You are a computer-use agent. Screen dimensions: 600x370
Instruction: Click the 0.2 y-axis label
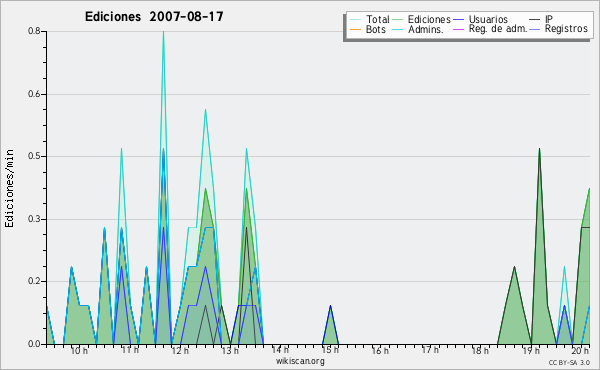tap(34, 282)
